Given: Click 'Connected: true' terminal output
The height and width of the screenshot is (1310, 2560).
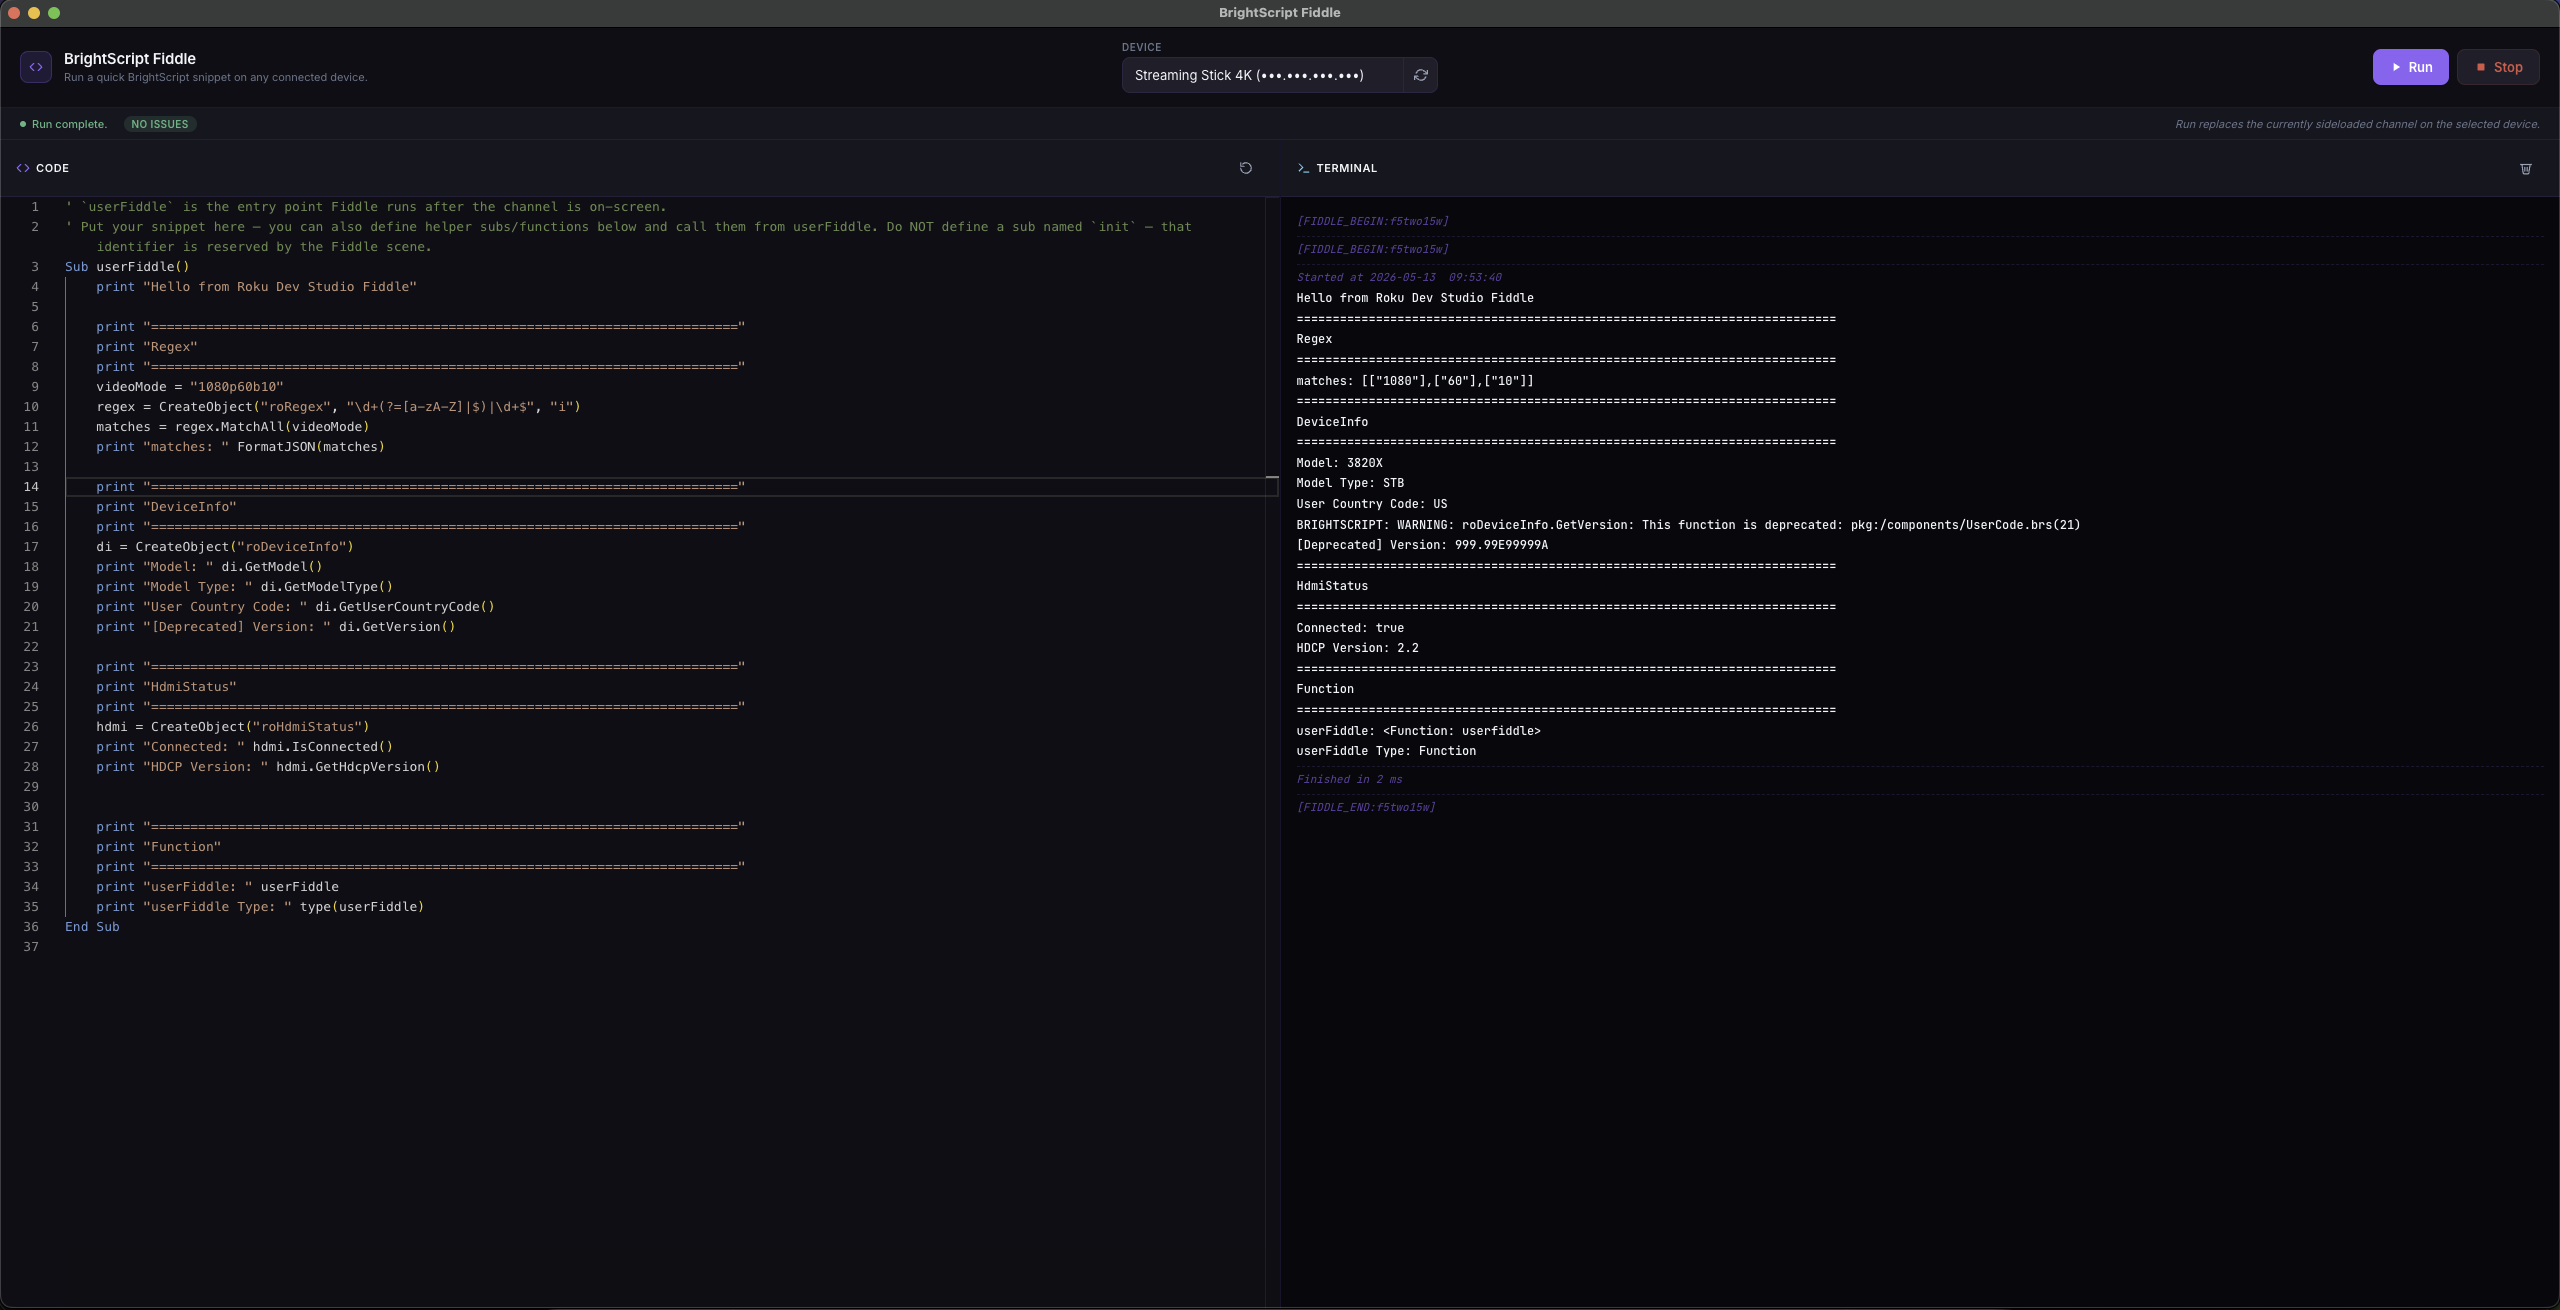Looking at the screenshot, I should (x=1350, y=628).
